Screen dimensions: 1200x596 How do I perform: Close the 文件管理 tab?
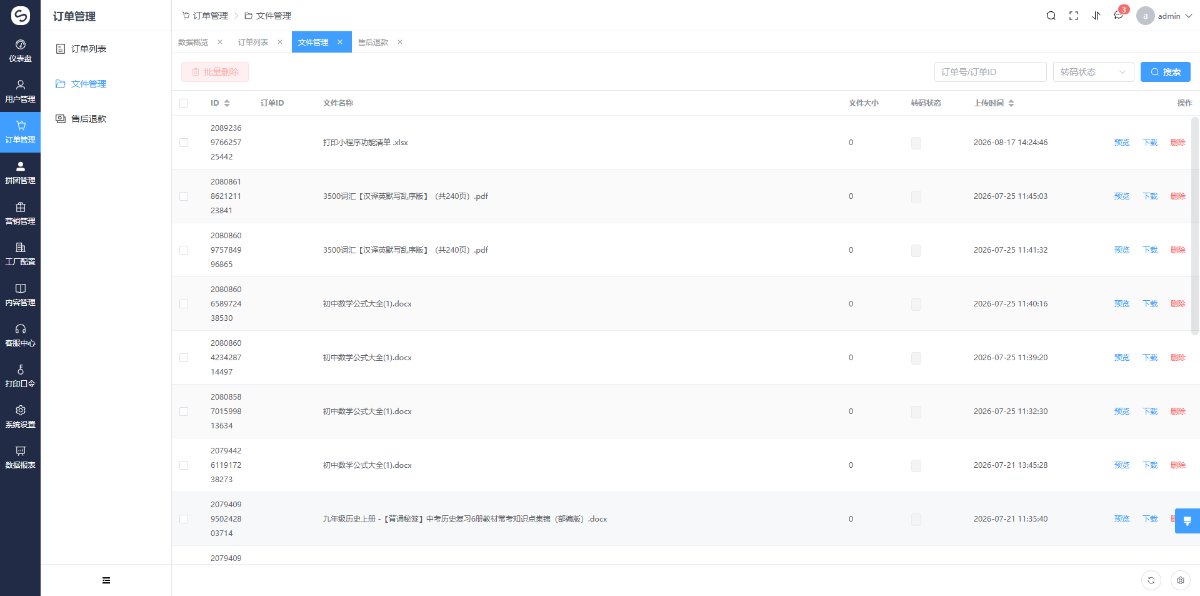tap(340, 42)
